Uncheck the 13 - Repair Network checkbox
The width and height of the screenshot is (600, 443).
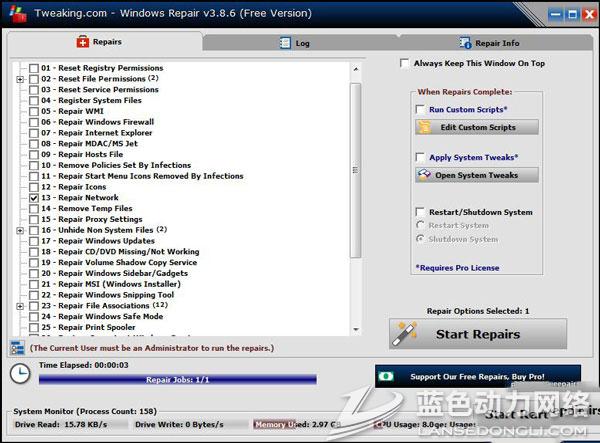[x=34, y=198]
